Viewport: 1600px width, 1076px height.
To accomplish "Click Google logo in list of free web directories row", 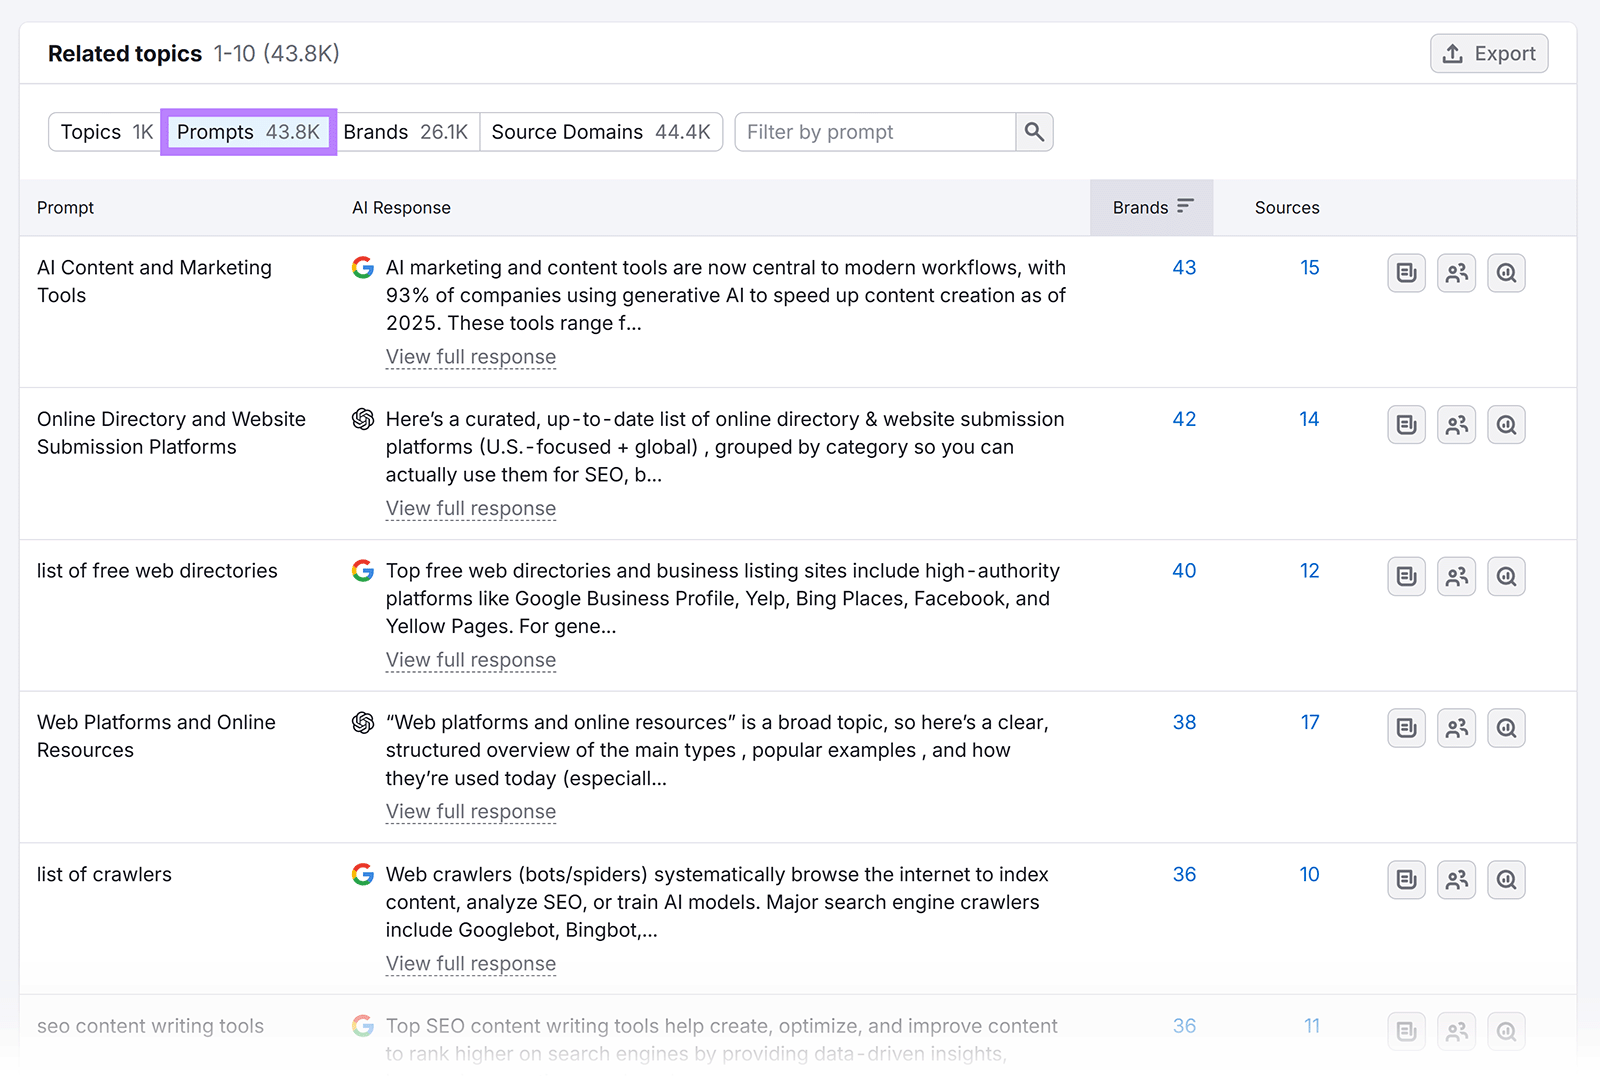I will [x=363, y=571].
